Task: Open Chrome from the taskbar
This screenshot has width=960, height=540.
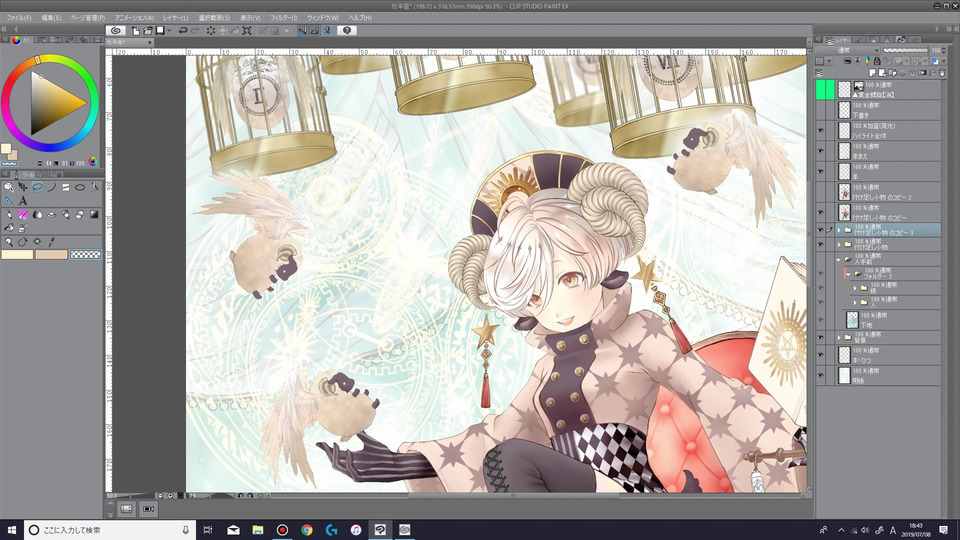Action: (307, 530)
